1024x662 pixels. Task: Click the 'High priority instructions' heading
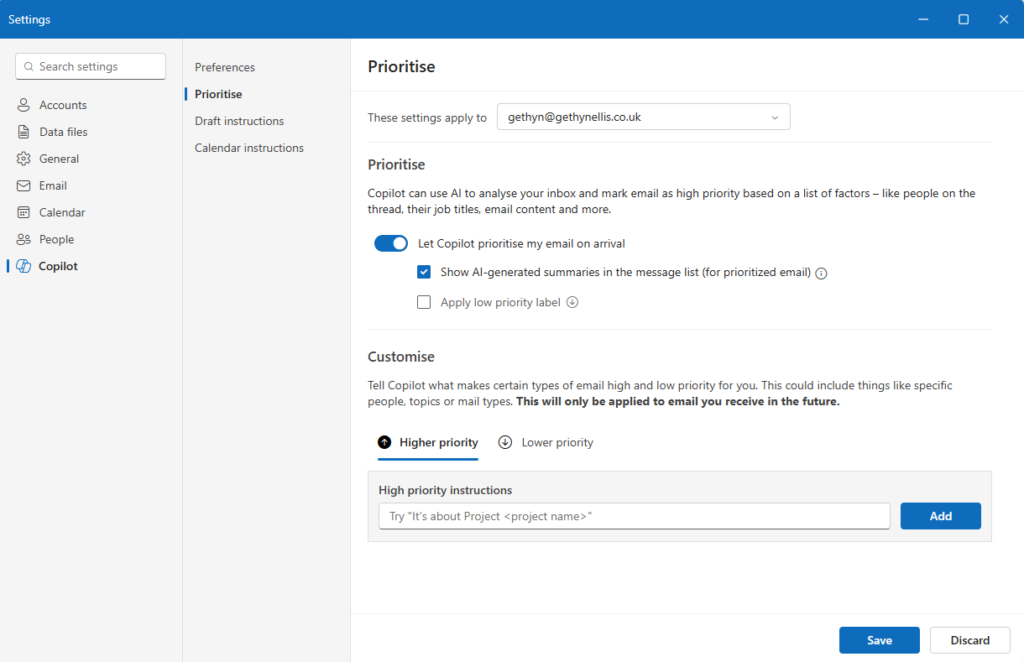click(445, 490)
